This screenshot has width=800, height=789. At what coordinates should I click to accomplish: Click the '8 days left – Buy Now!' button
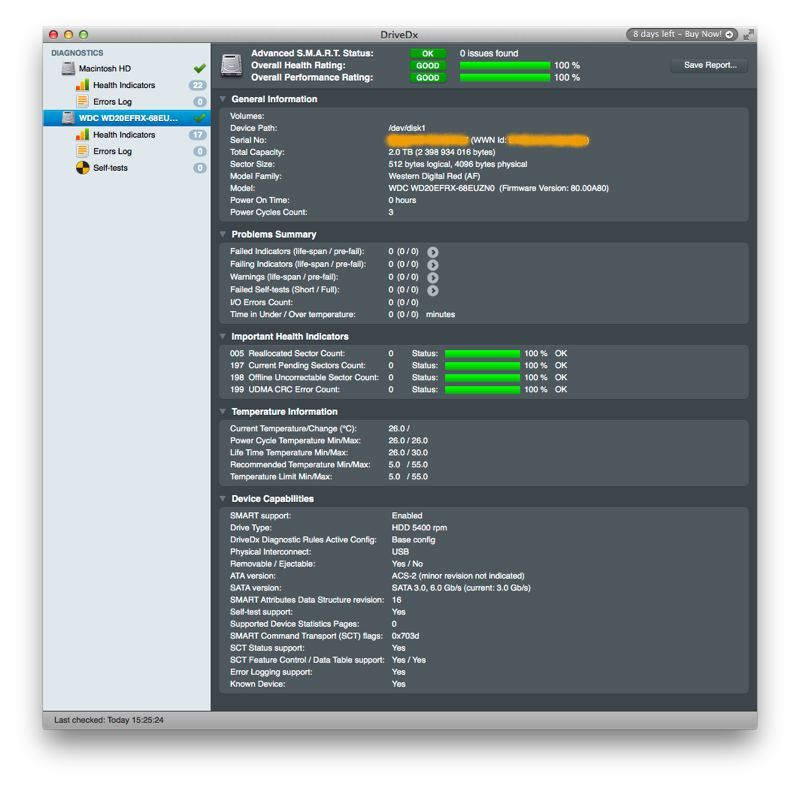(682, 34)
